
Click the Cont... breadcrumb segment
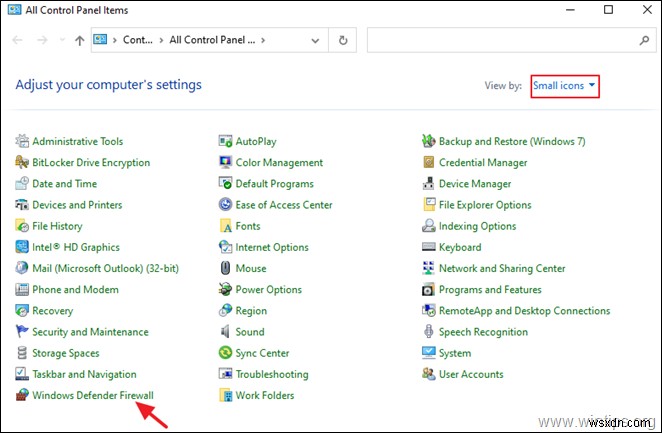[138, 40]
